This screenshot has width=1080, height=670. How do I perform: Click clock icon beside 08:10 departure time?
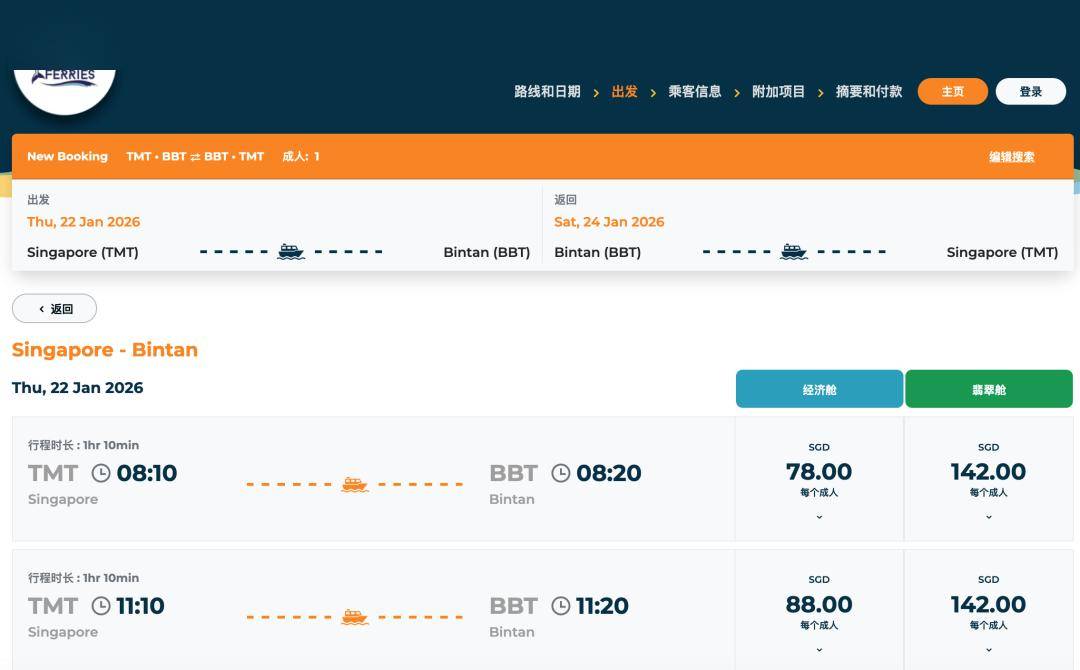tap(101, 473)
